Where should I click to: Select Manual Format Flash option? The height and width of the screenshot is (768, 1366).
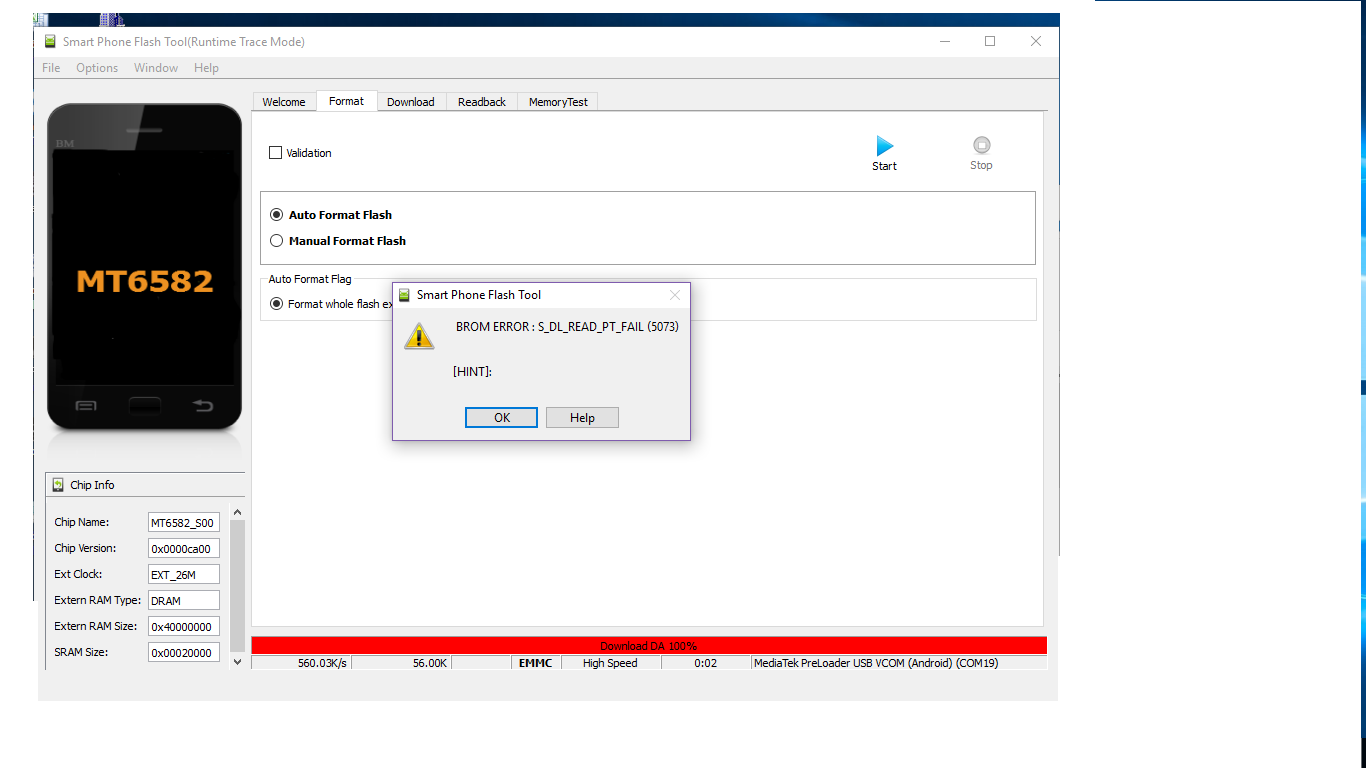277,241
